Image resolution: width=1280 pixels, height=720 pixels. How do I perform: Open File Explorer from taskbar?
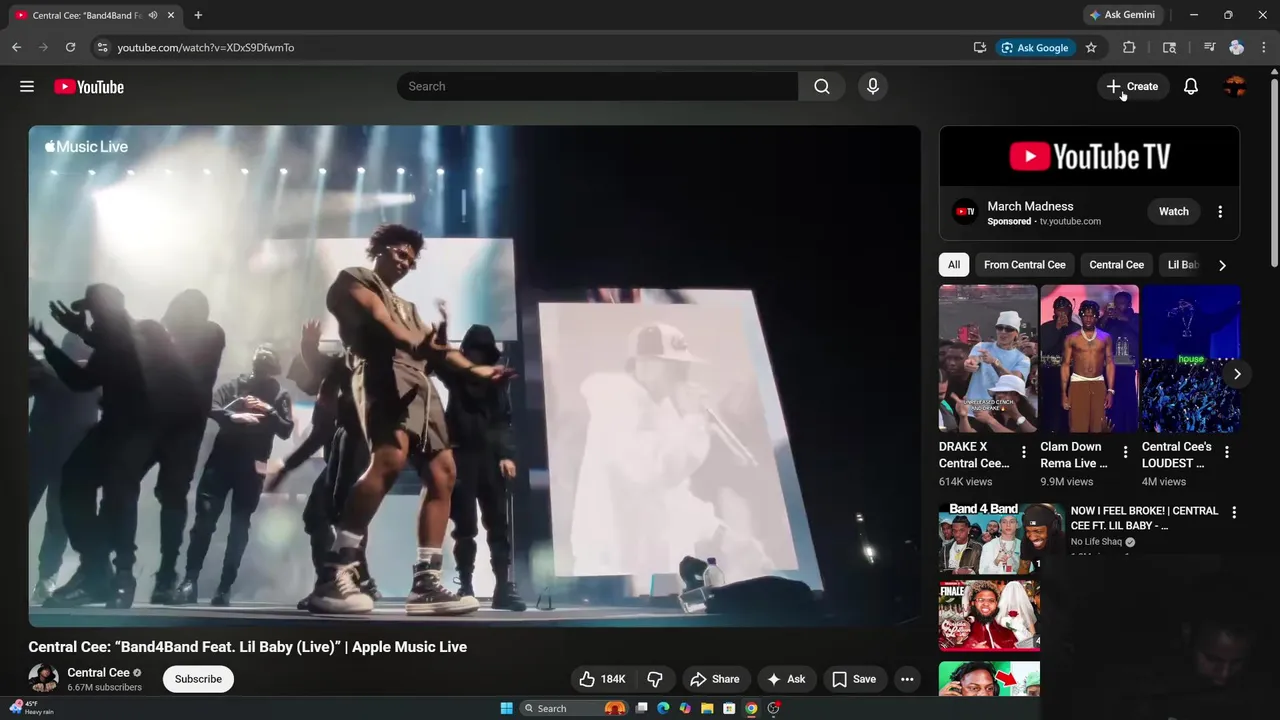point(706,708)
